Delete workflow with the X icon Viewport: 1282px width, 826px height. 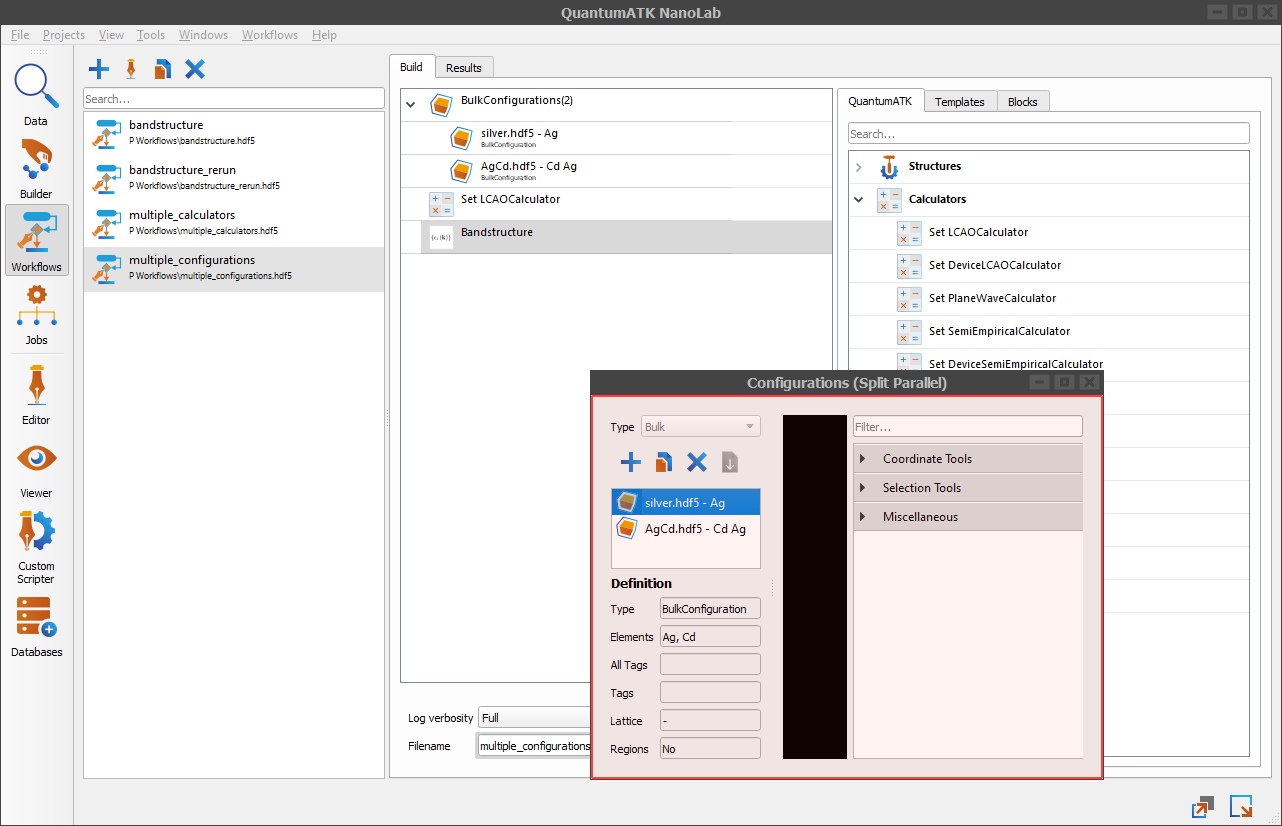195,69
